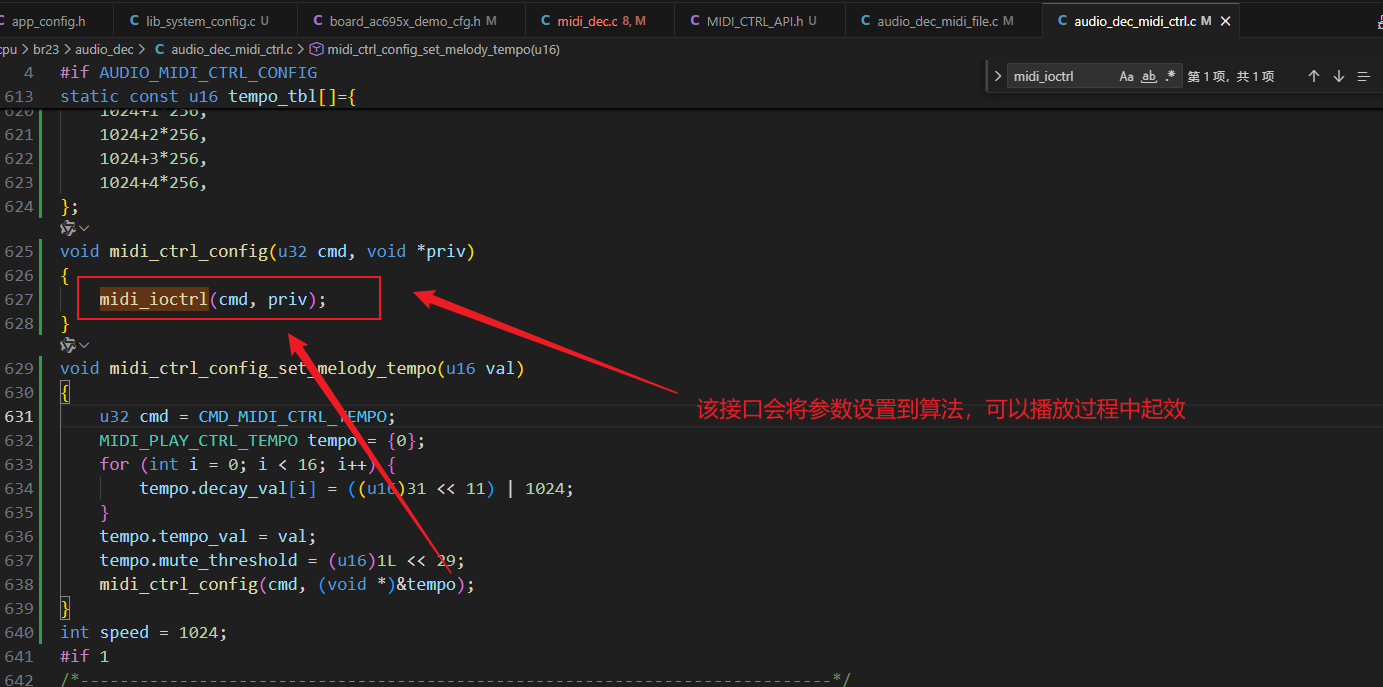Toggle Find in Selection lines icon
1383x687 pixels.
point(1363,76)
